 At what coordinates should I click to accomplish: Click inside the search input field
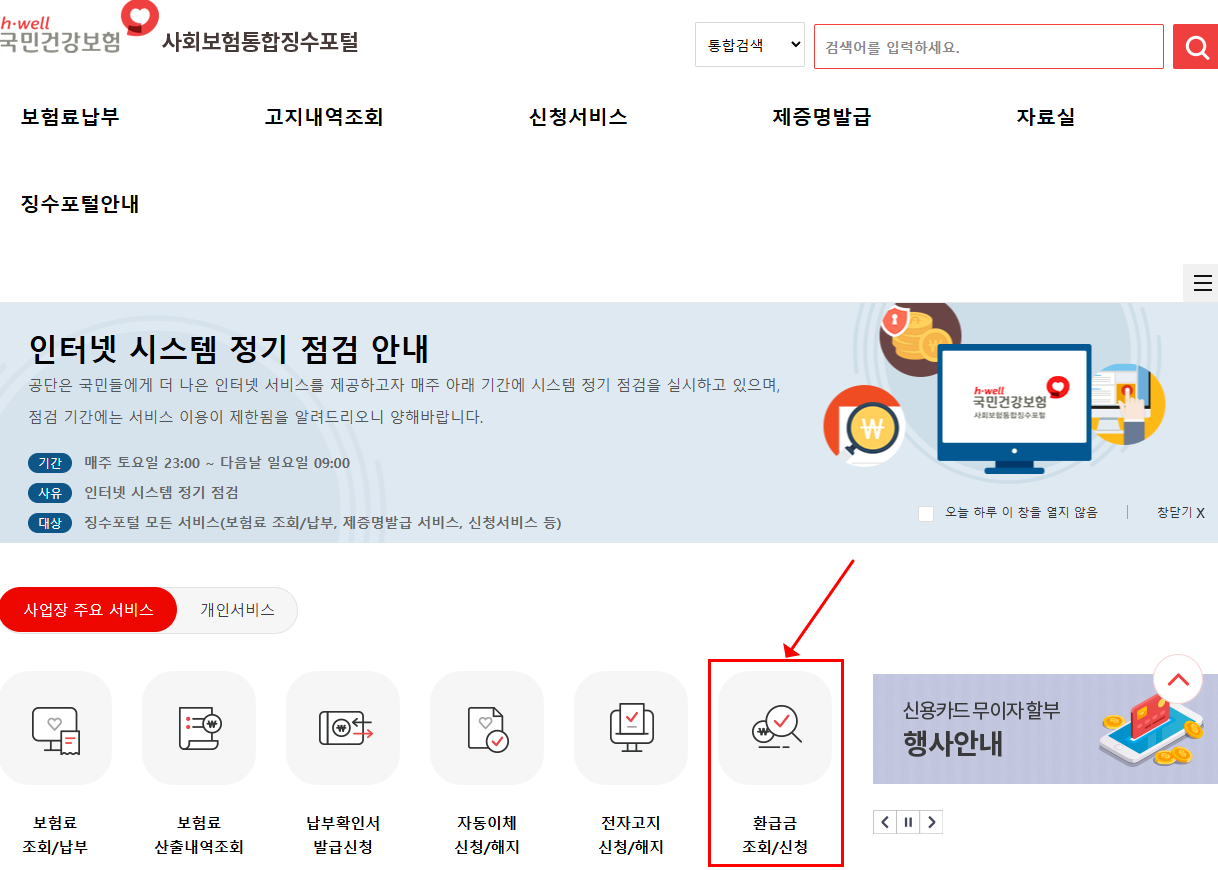tap(988, 46)
